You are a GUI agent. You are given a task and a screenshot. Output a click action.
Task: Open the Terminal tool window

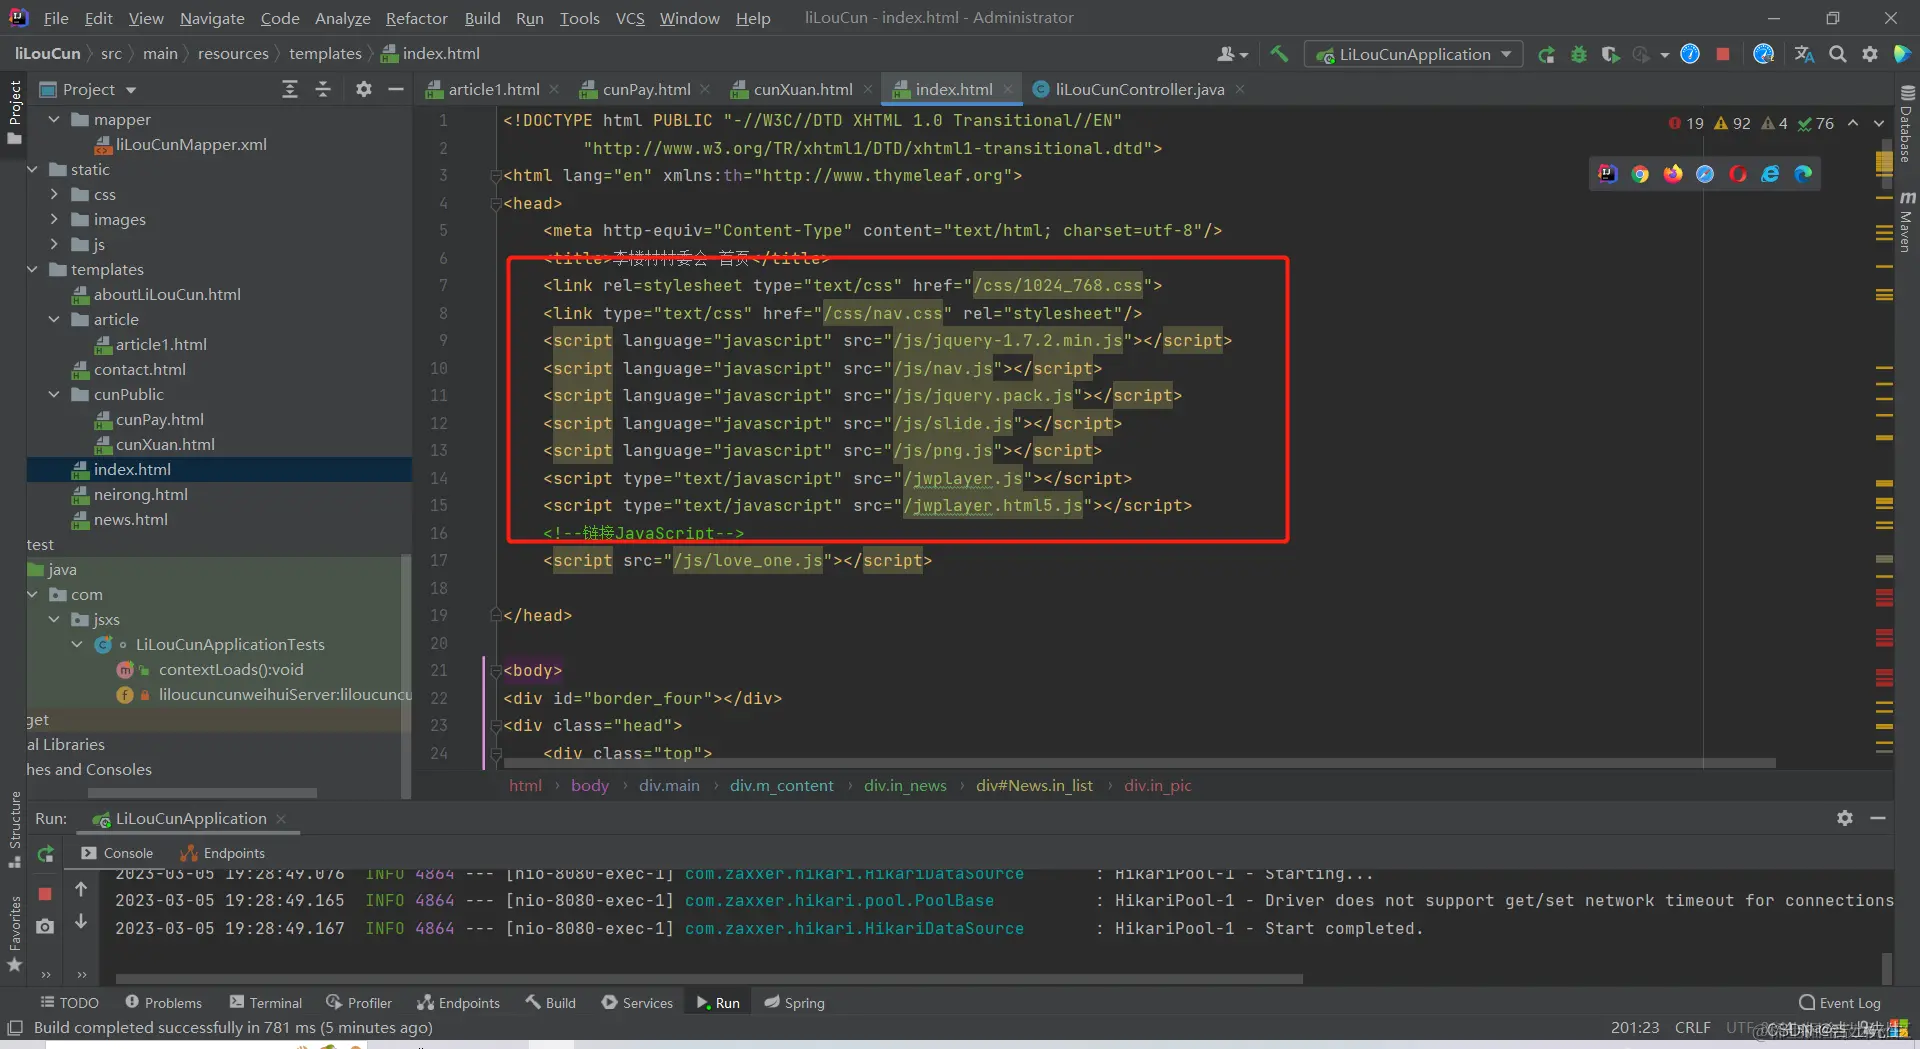click(x=265, y=1002)
